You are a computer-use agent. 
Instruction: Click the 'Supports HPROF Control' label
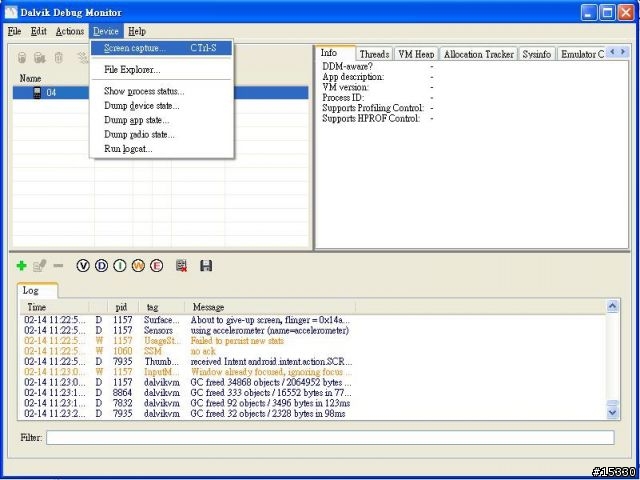coord(371,118)
